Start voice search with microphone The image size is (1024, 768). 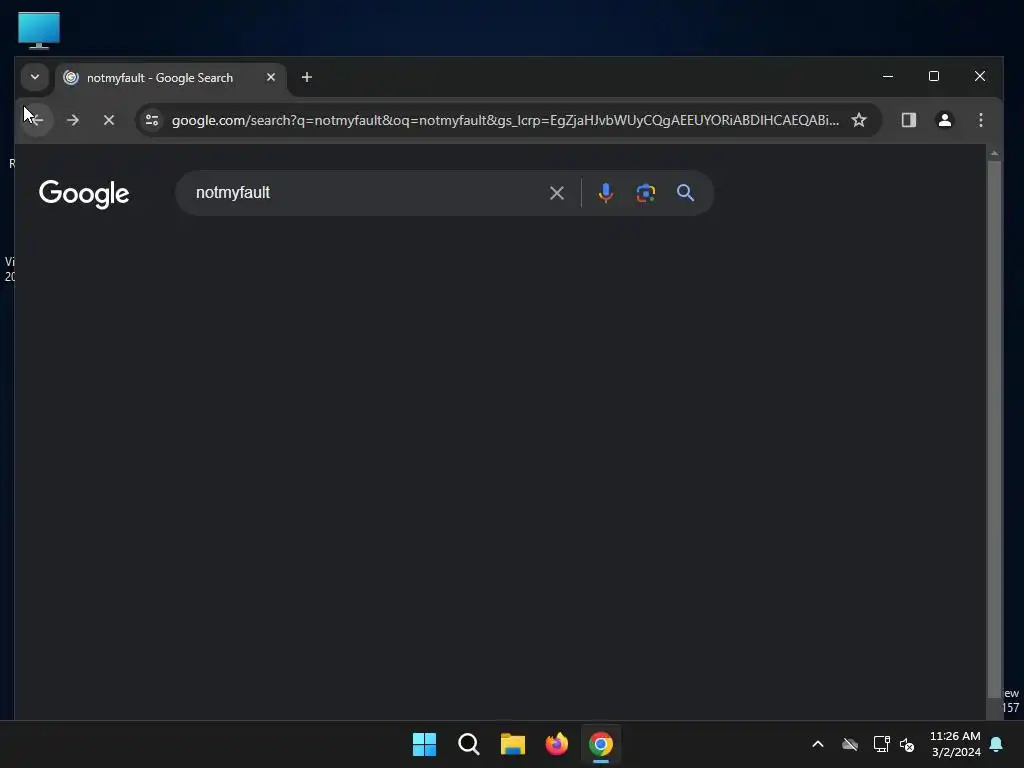pos(605,193)
